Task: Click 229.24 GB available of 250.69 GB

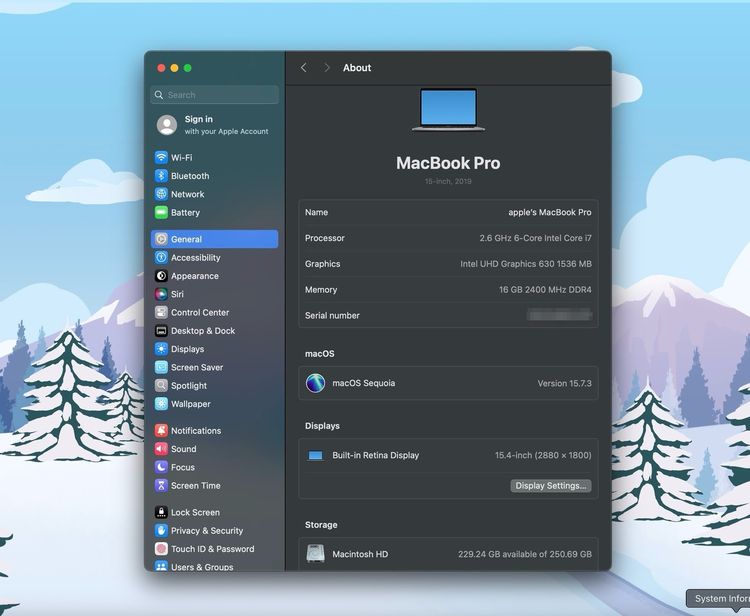Action: pos(525,554)
